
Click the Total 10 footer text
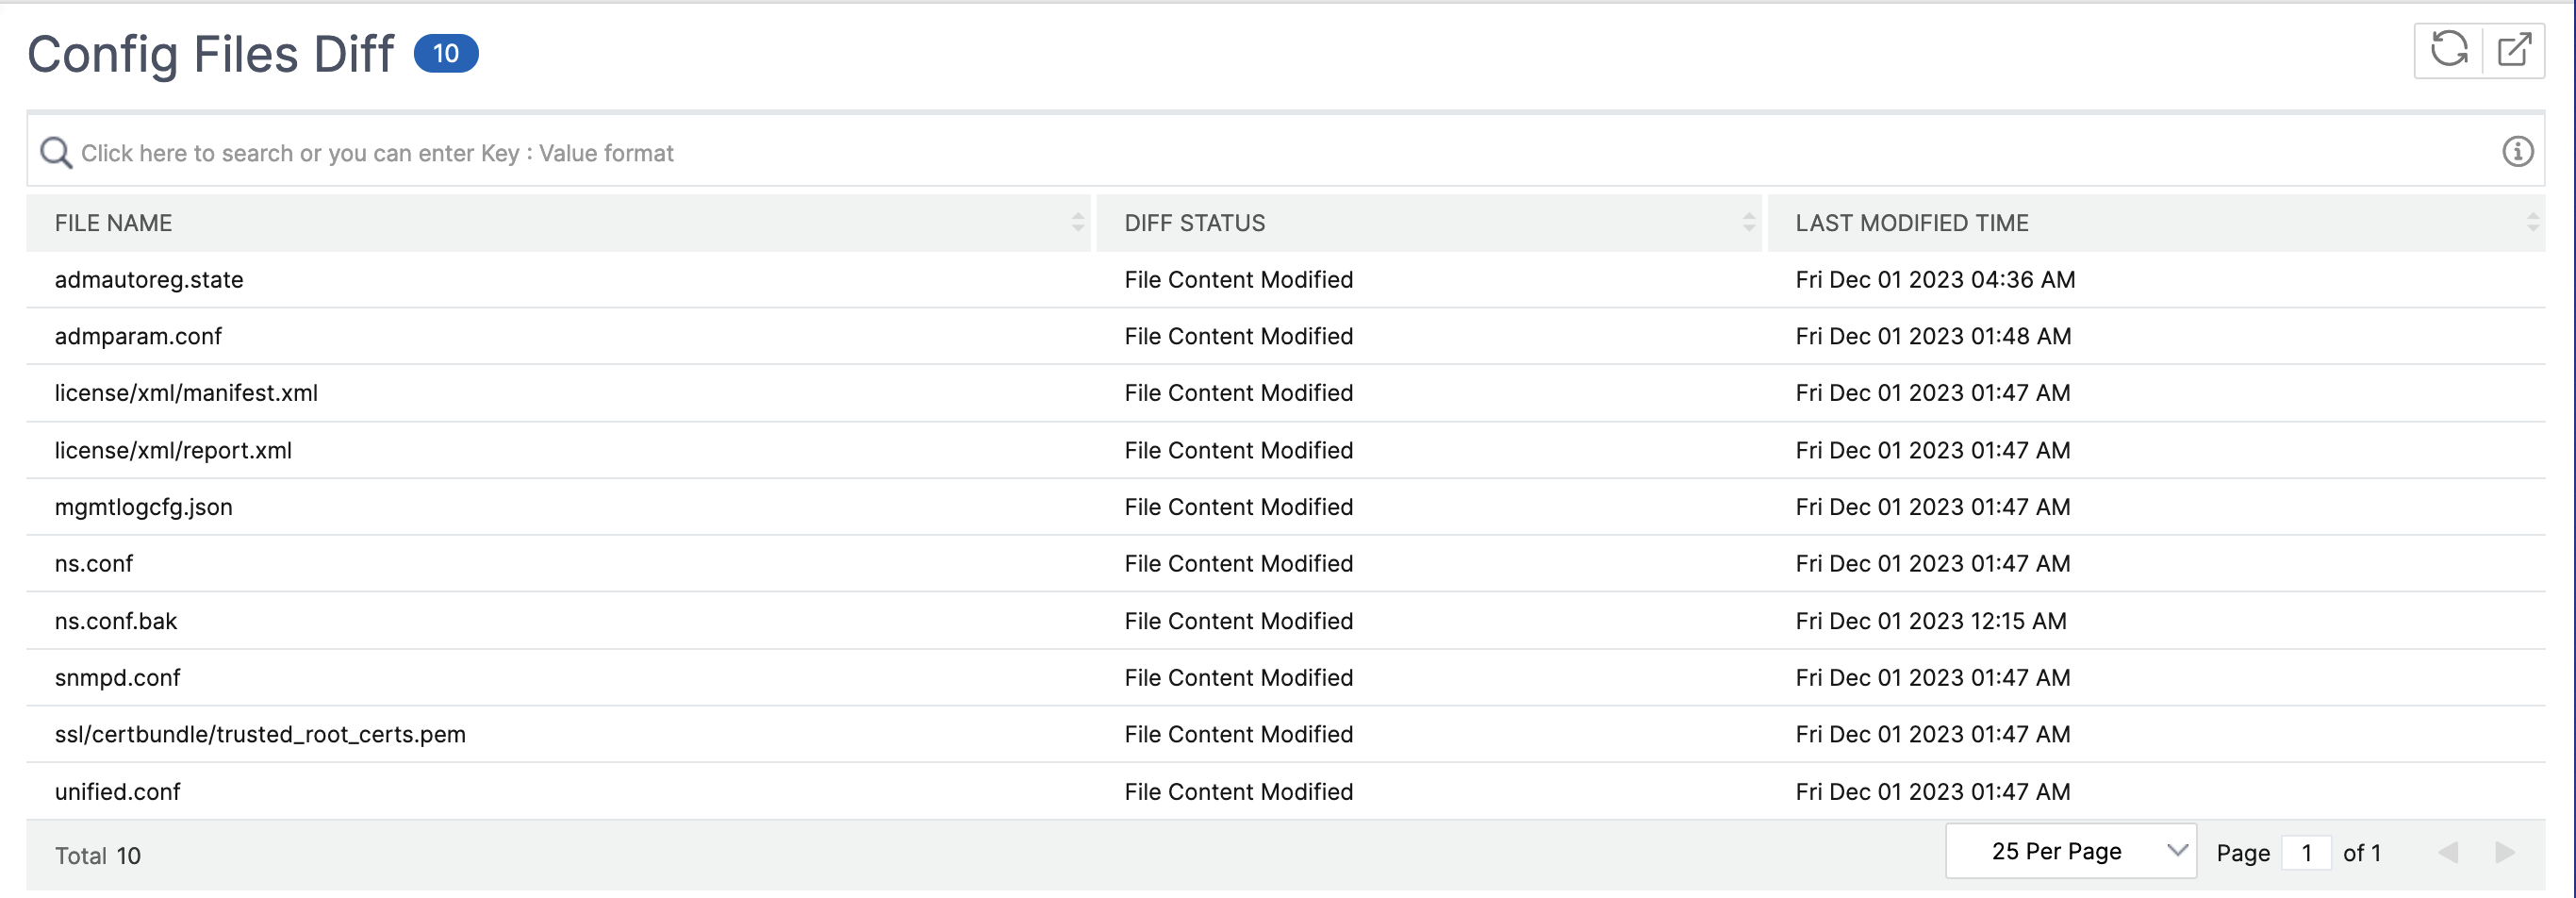click(x=97, y=856)
